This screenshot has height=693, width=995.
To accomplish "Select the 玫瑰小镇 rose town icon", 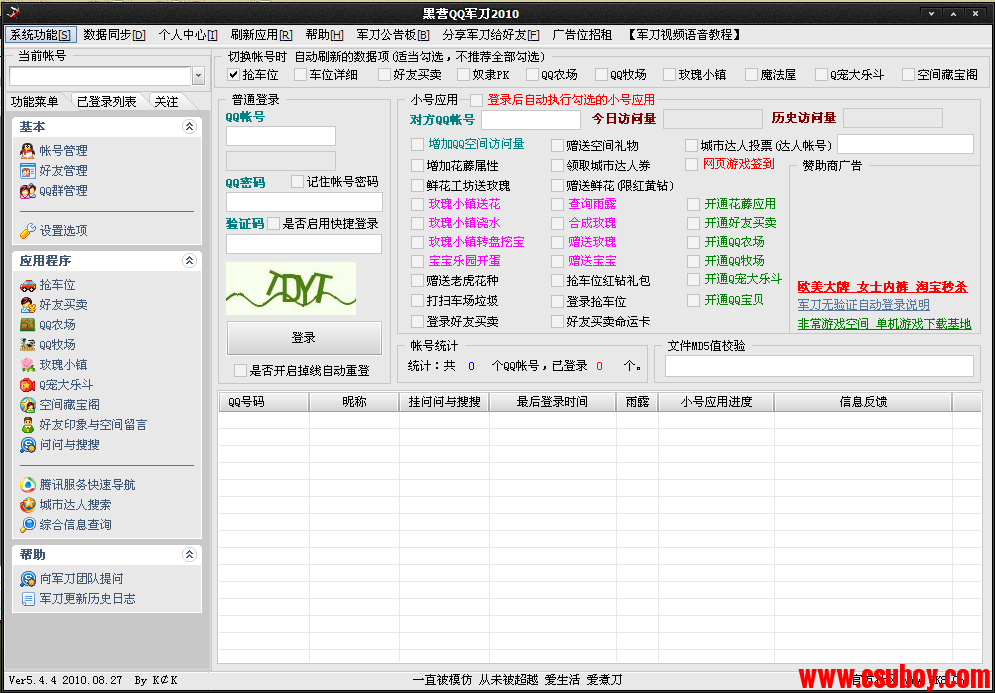I will [x=28, y=365].
